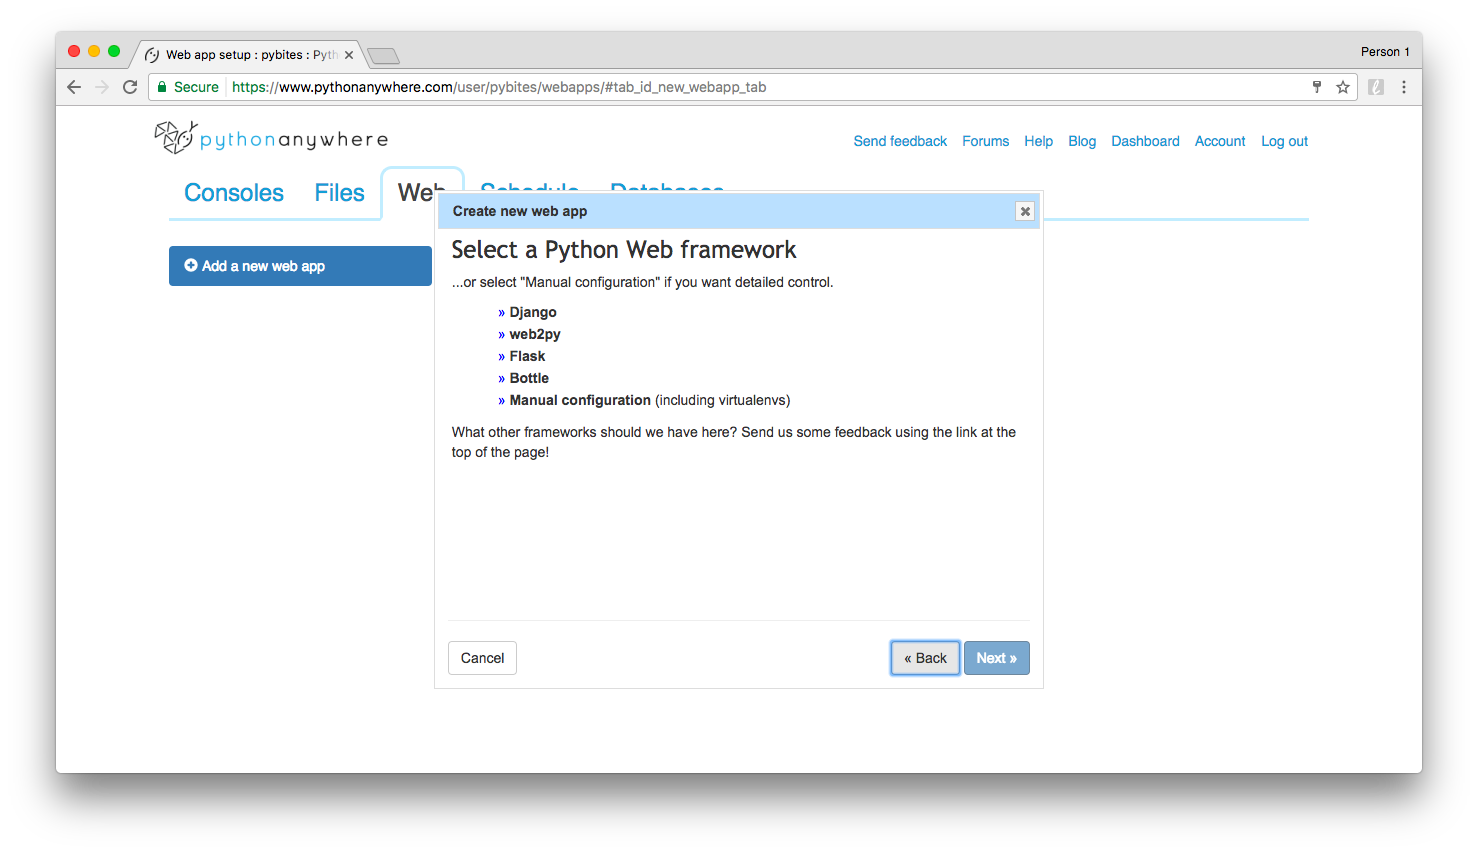Open the Files tab
This screenshot has width=1478, height=853.
click(339, 192)
